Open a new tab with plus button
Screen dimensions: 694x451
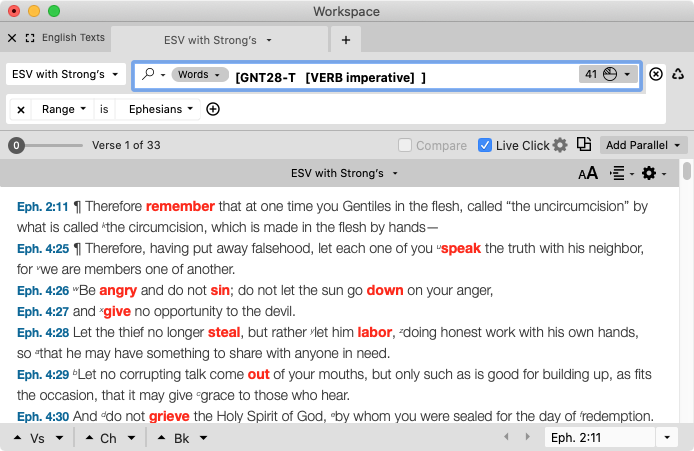(x=346, y=40)
